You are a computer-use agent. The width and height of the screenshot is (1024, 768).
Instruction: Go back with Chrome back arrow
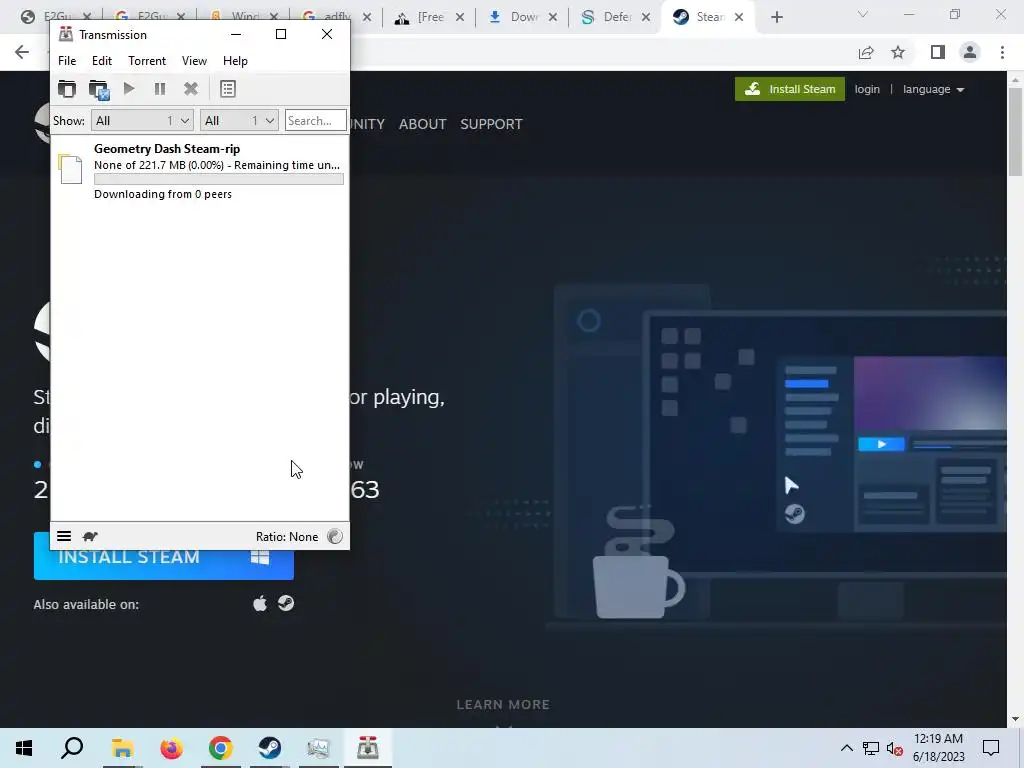point(22,52)
